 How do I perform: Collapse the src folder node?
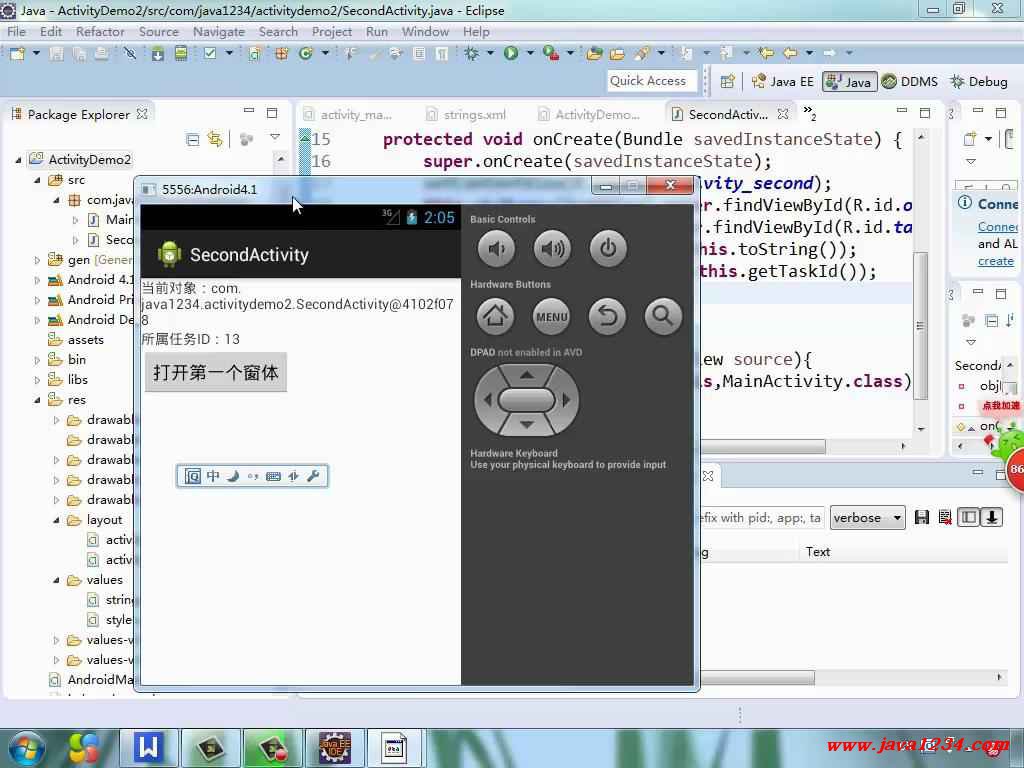(x=37, y=180)
